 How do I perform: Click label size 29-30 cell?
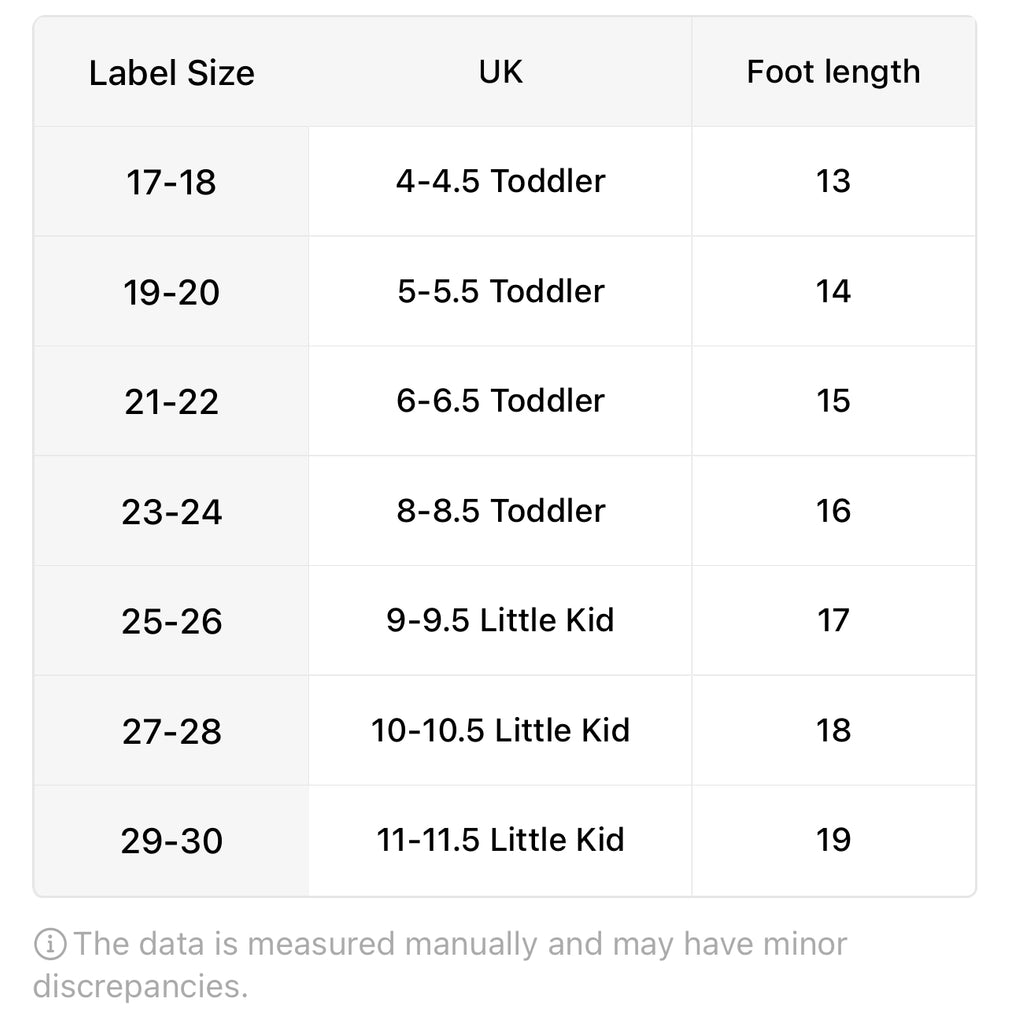tap(171, 840)
